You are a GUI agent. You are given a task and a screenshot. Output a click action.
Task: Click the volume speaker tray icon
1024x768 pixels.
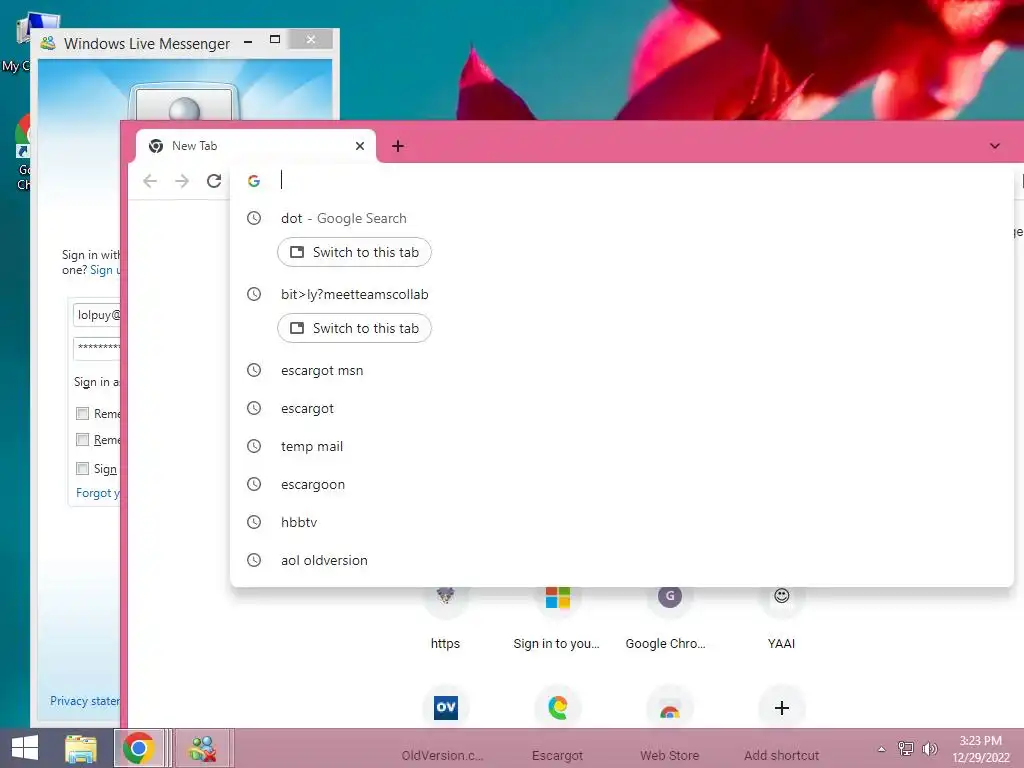tap(929, 748)
